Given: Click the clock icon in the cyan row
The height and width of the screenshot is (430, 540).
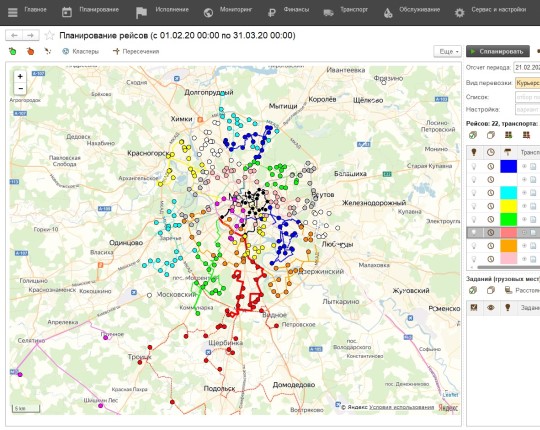Looking at the screenshot, I should [x=491, y=193].
